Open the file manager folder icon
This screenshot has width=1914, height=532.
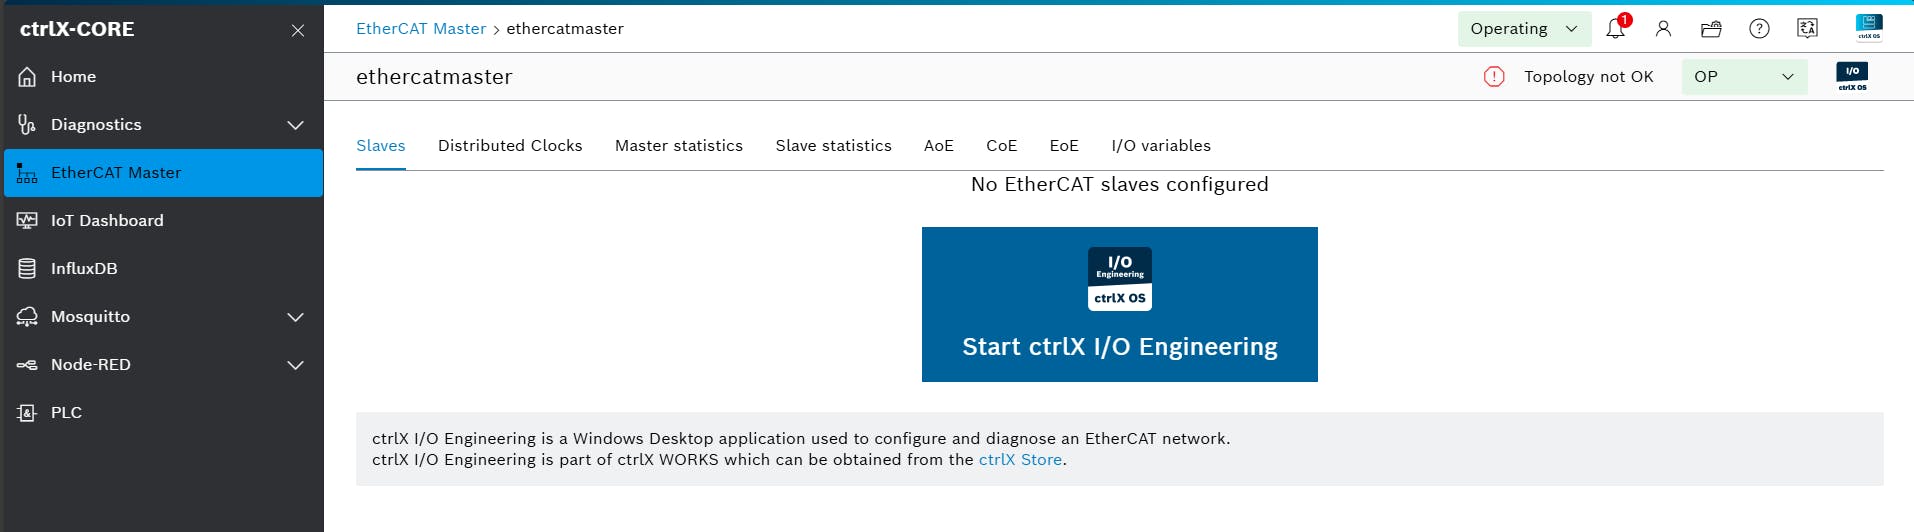click(1711, 29)
